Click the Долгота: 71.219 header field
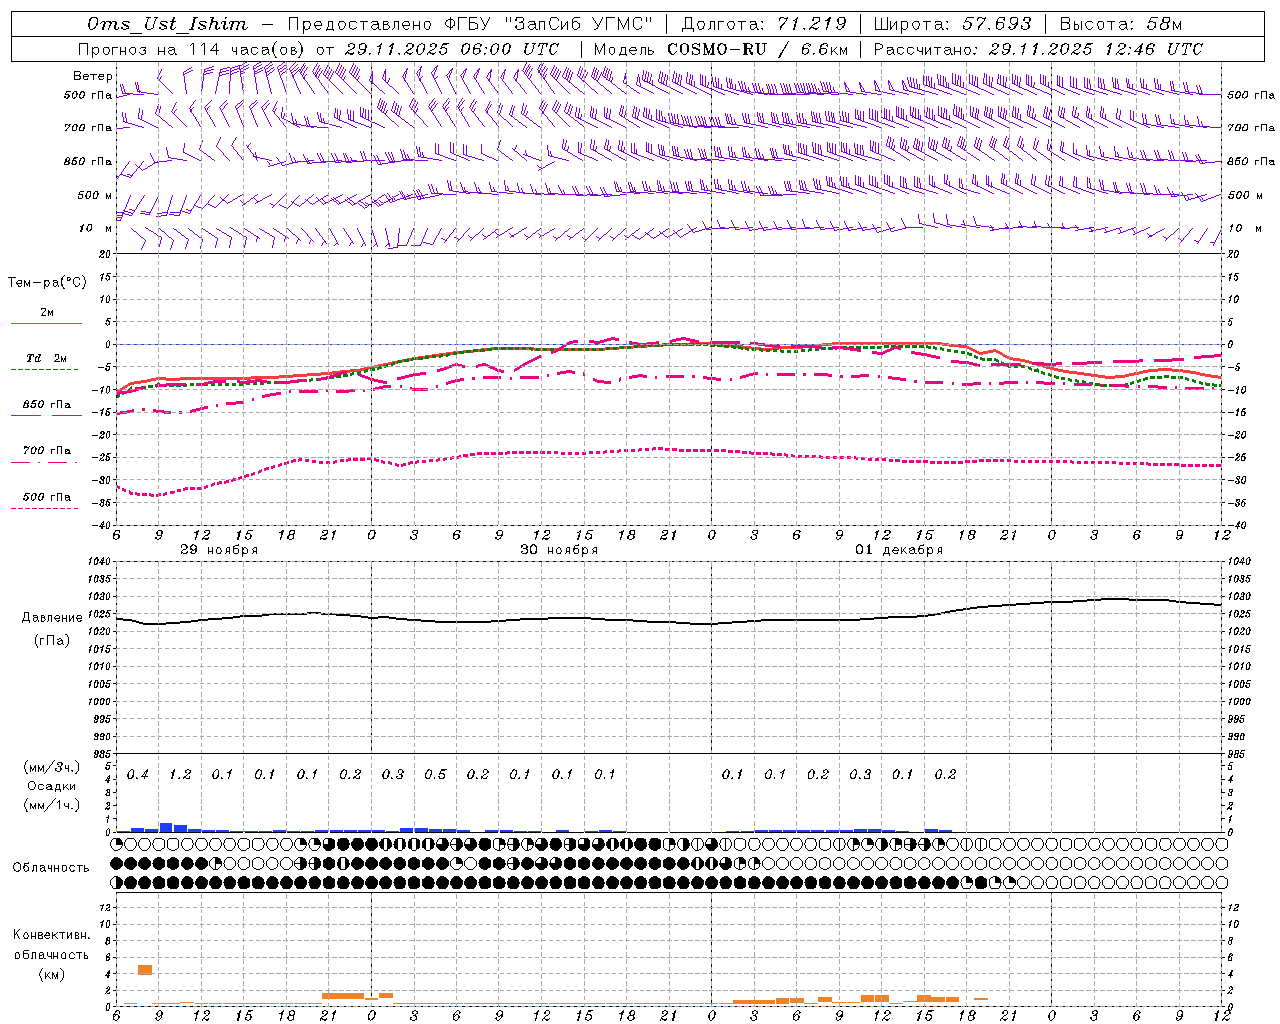The width and height of the screenshot is (1280, 1024). 763,24
